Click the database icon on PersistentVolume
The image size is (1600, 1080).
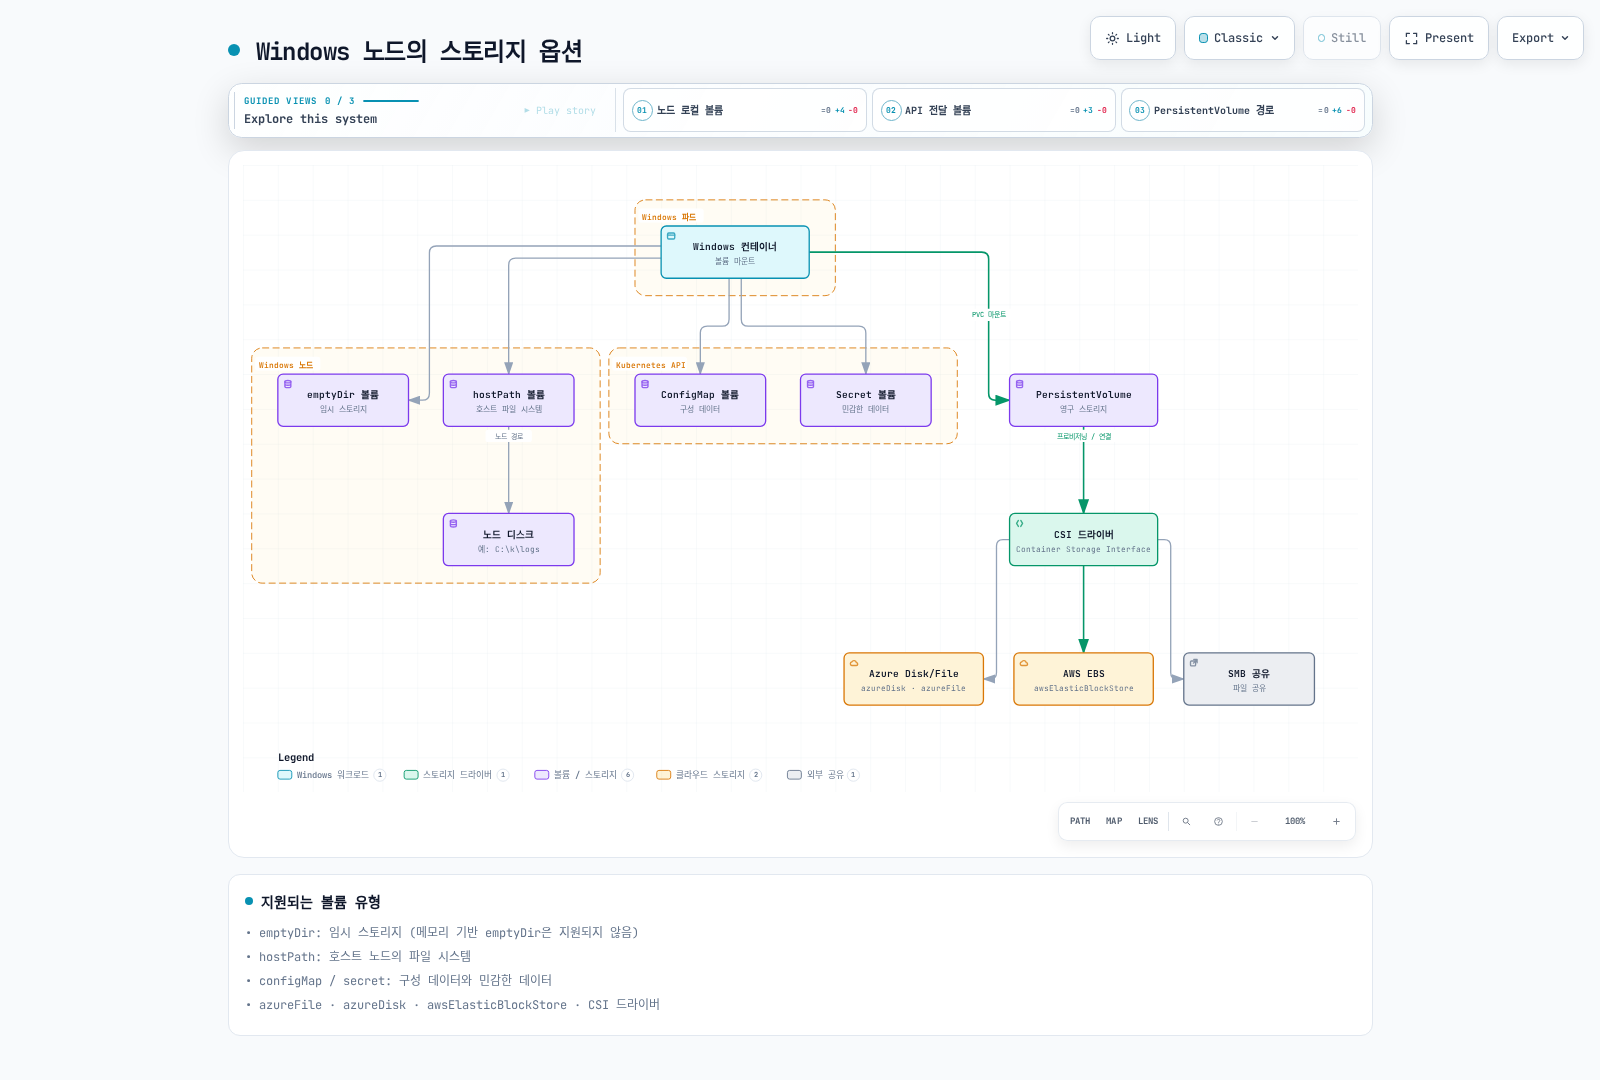pyautogui.click(x=1020, y=384)
